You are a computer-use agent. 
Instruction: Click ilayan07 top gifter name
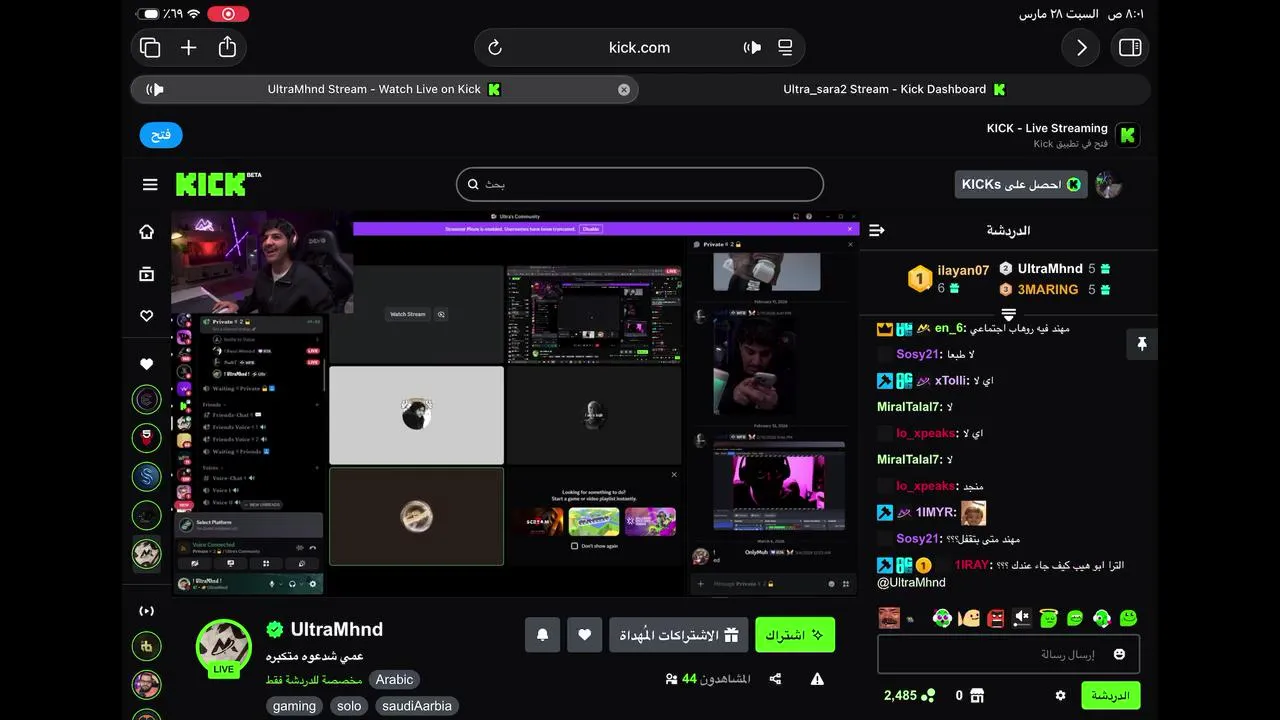point(963,270)
